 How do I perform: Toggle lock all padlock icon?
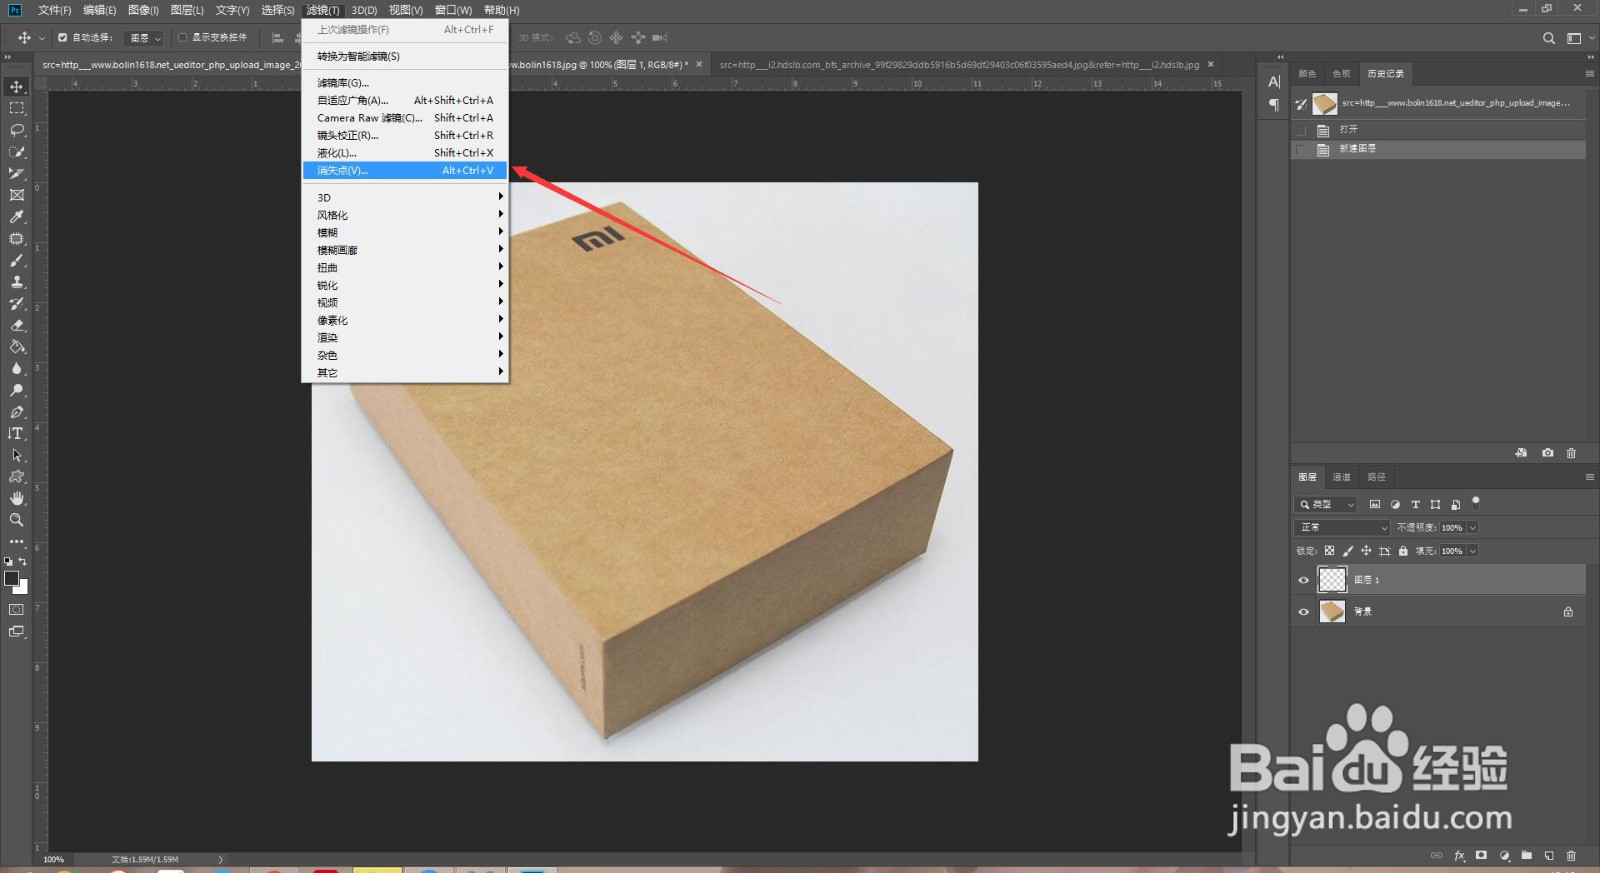pyautogui.click(x=1403, y=551)
